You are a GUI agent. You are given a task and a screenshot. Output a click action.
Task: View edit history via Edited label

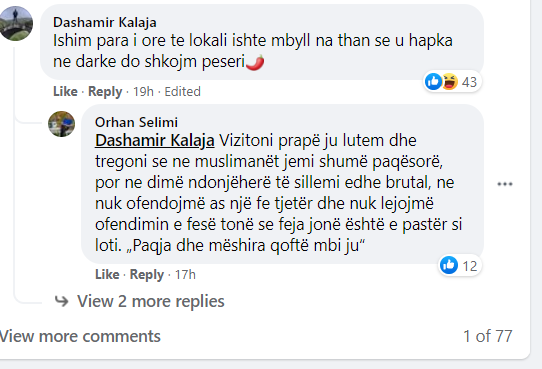[x=182, y=92]
